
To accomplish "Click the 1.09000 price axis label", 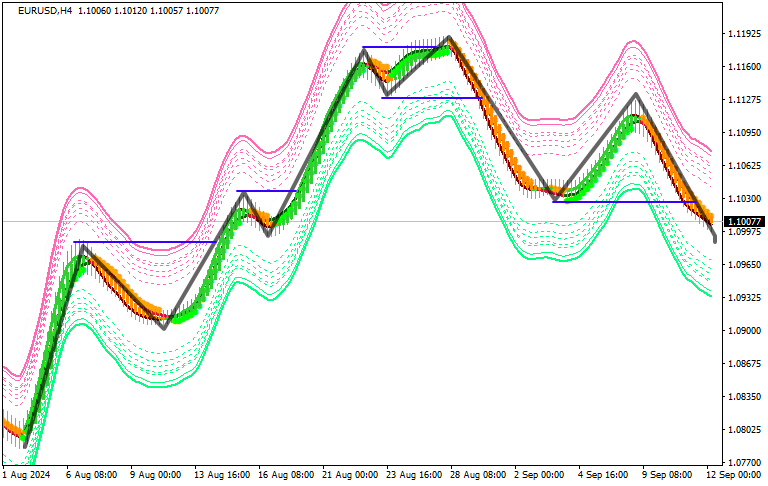I will click(744, 331).
